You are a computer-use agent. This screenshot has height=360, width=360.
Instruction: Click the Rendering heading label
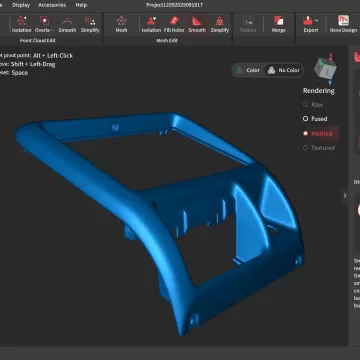click(319, 91)
